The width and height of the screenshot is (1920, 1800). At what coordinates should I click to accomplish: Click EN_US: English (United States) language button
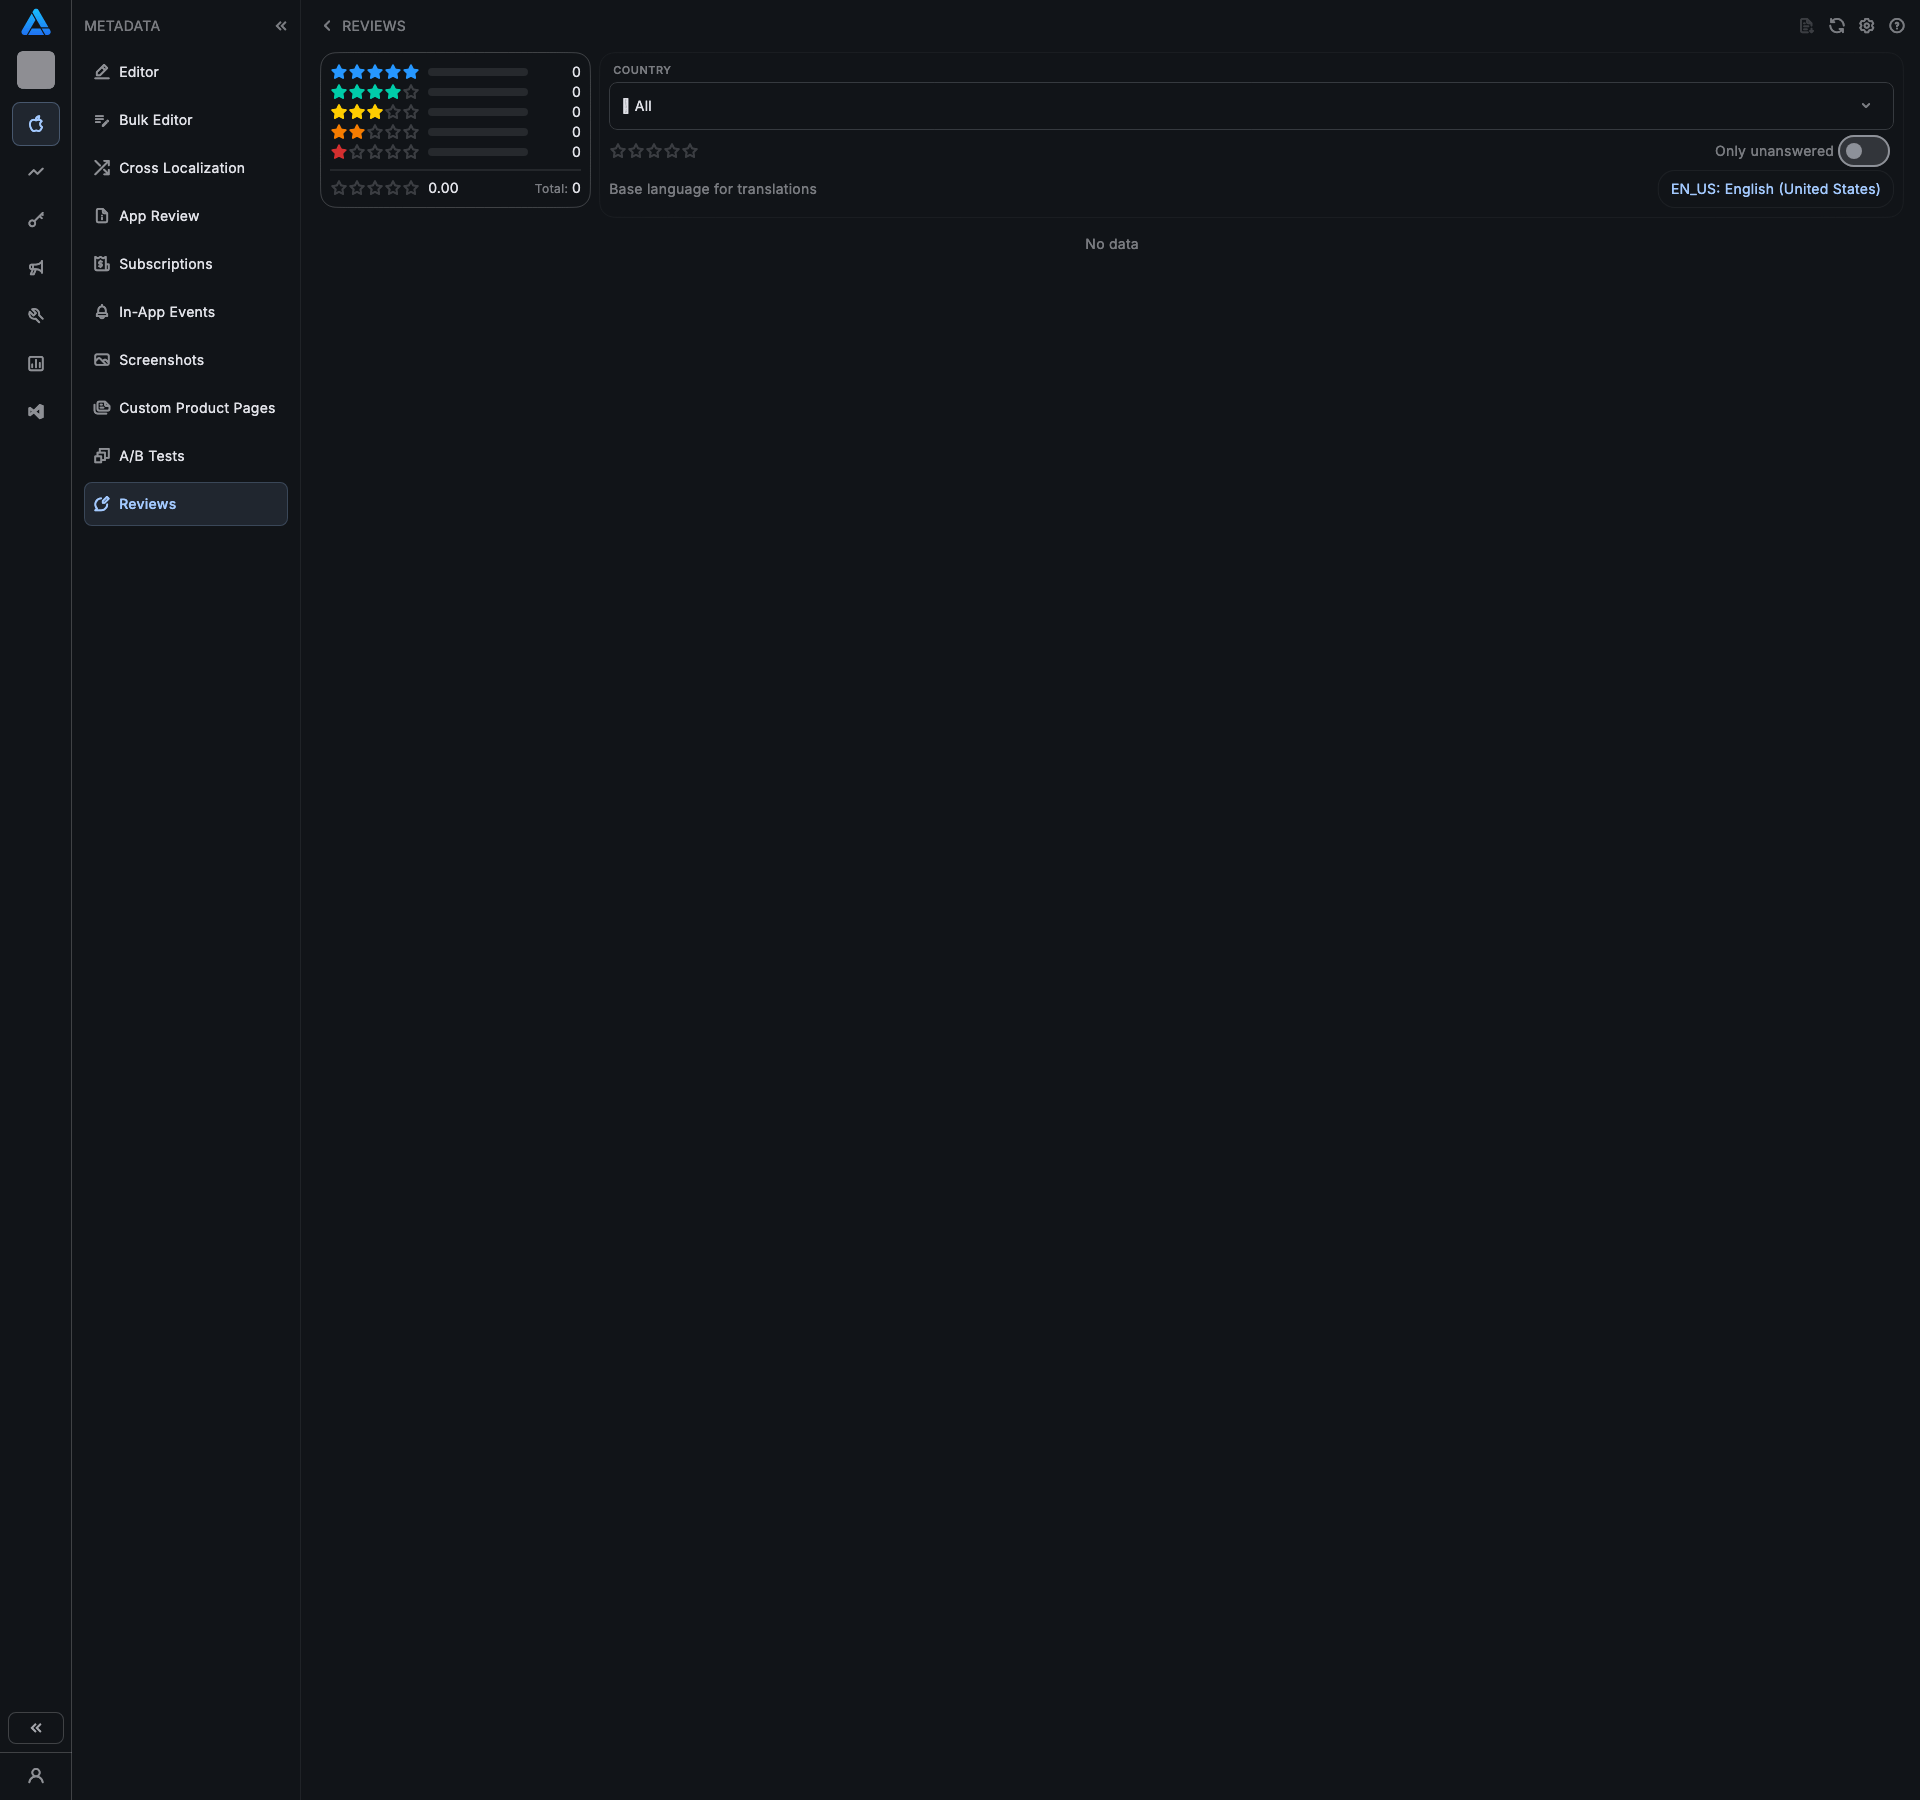[1775, 189]
